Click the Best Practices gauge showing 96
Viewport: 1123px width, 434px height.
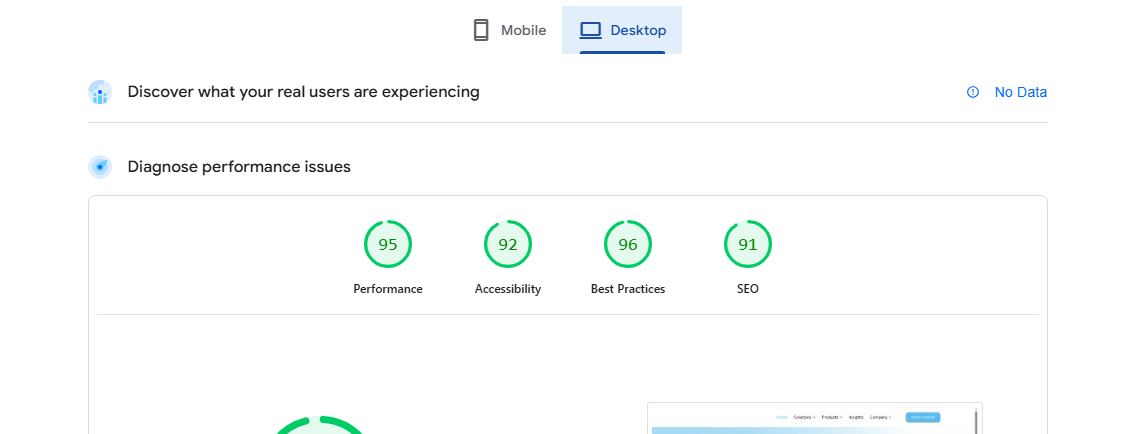(628, 244)
